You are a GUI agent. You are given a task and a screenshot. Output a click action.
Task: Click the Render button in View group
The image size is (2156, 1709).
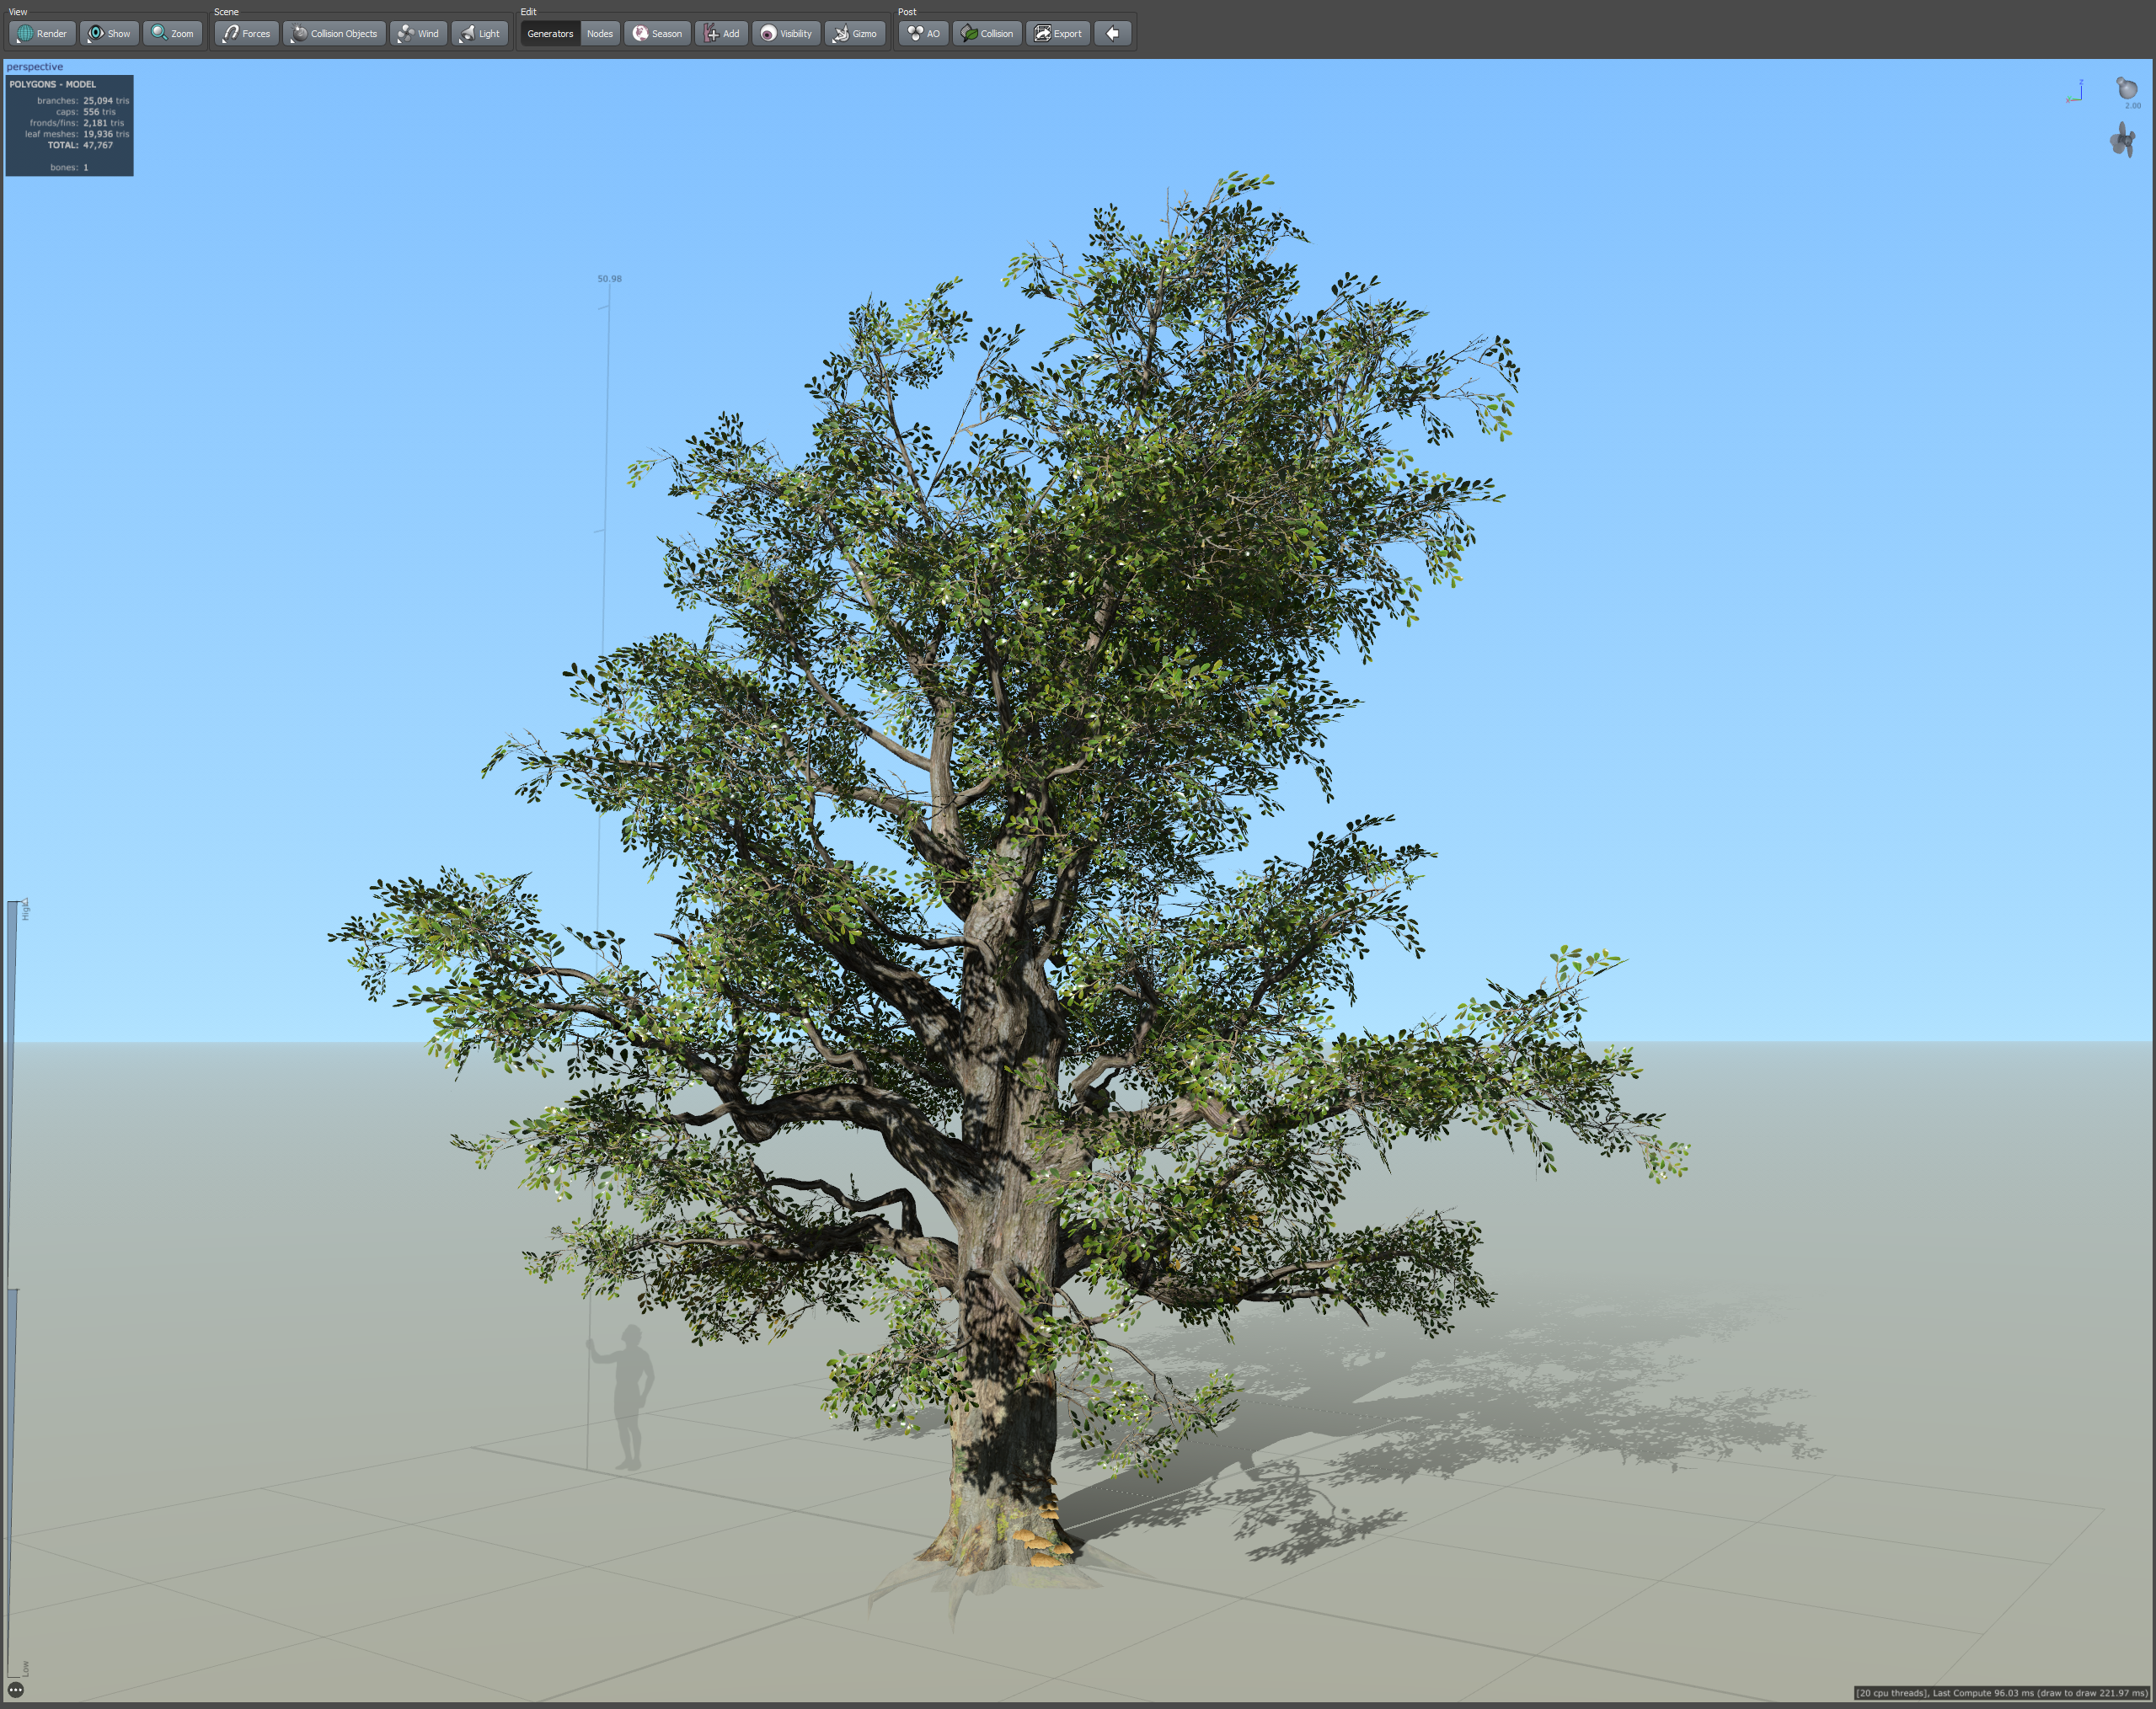[42, 33]
